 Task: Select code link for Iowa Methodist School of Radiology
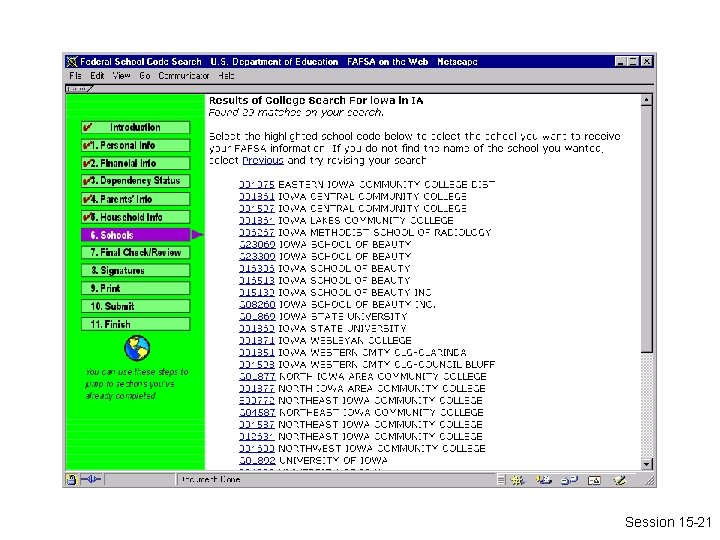[257, 232]
